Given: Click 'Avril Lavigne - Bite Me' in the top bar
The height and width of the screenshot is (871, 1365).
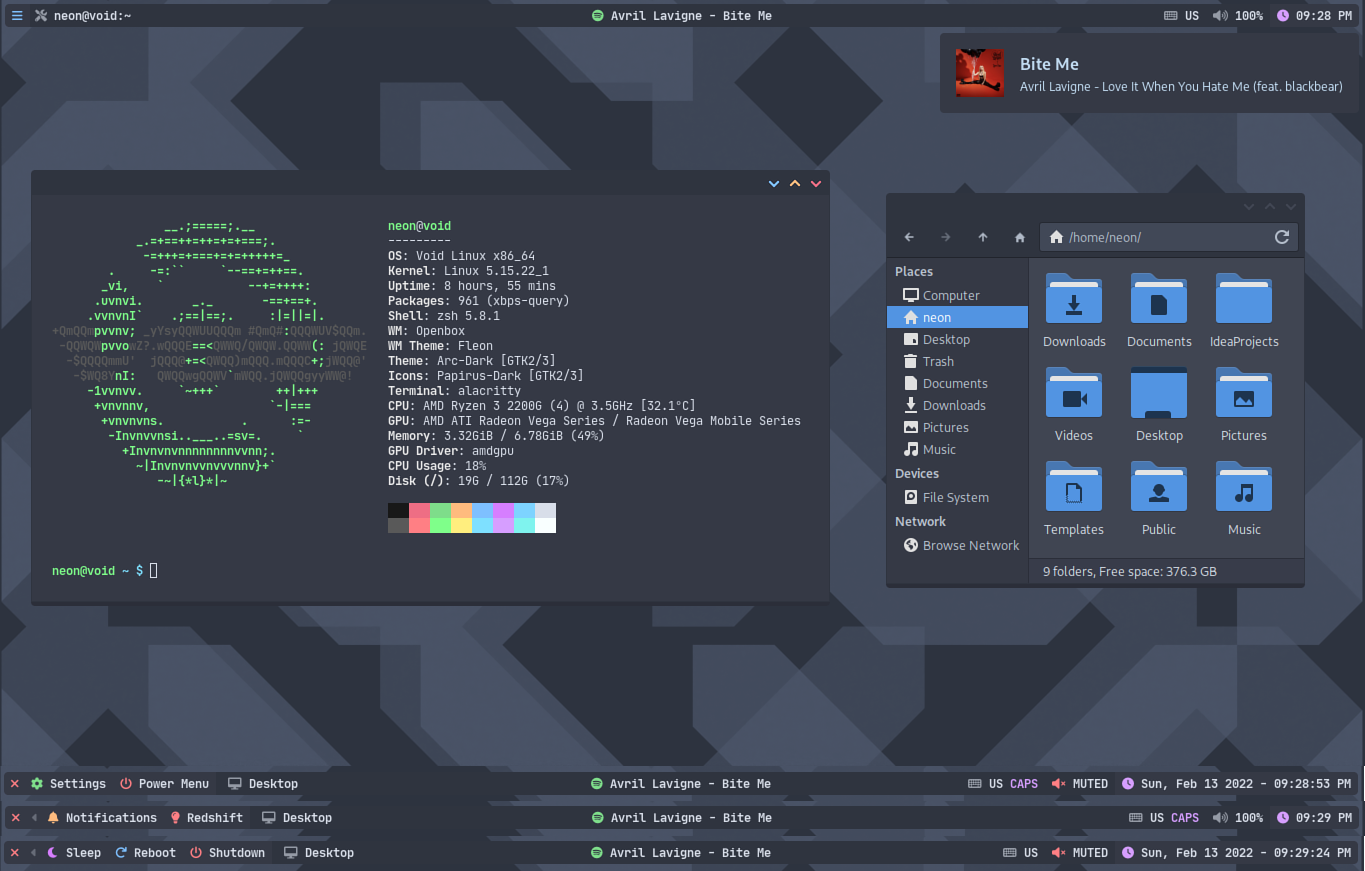Looking at the screenshot, I should click(691, 16).
